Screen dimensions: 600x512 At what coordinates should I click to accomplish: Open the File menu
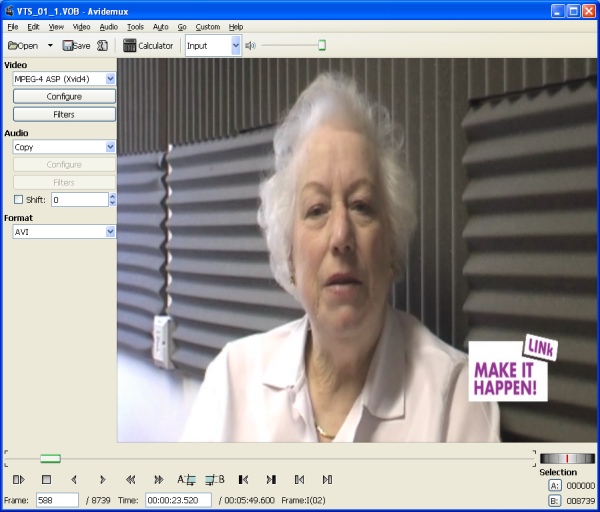(x=13, y=27)
